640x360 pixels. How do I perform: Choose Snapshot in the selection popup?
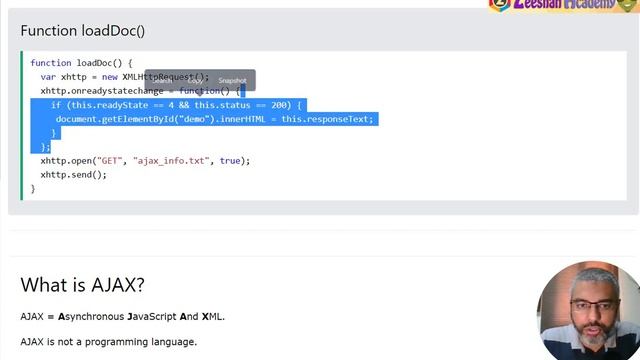(232, 80)
